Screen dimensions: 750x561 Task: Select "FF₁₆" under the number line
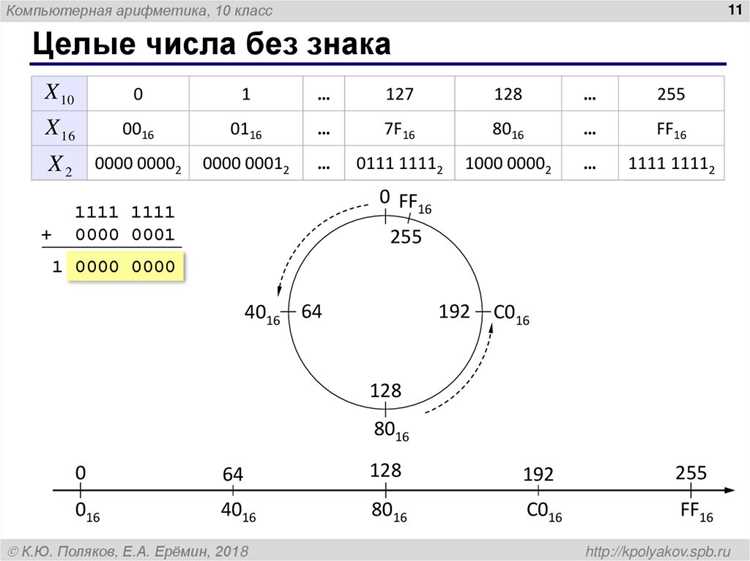point(696,512)
